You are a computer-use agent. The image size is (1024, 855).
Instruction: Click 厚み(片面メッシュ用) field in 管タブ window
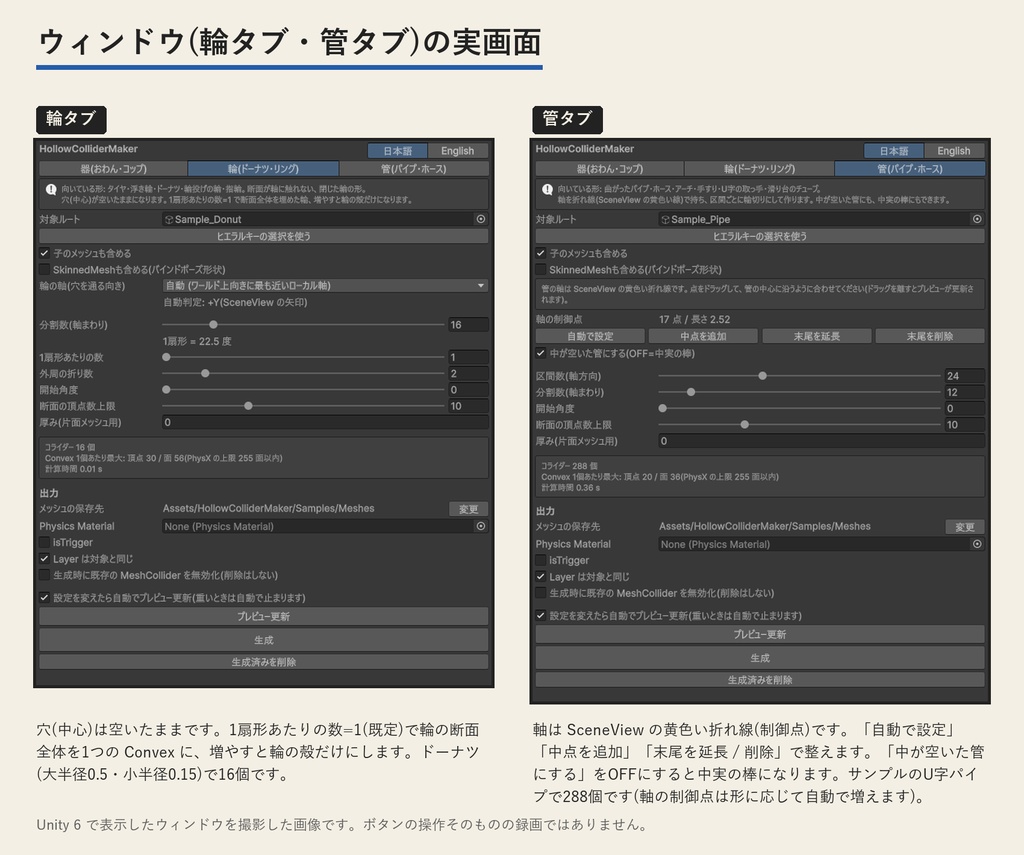pyautogui.click(x=822, y=441)
